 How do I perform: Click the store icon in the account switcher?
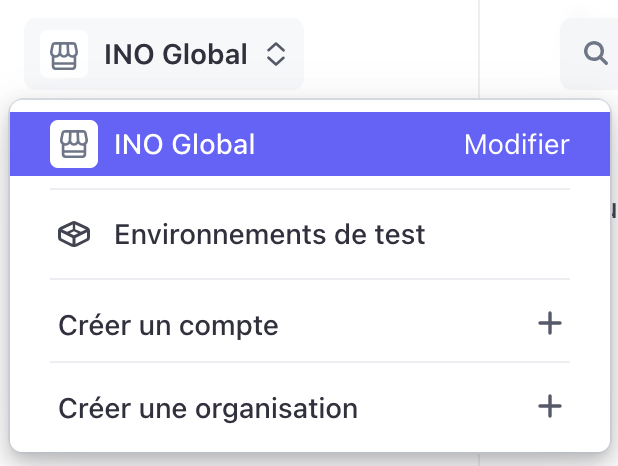[x=64, y=54]
